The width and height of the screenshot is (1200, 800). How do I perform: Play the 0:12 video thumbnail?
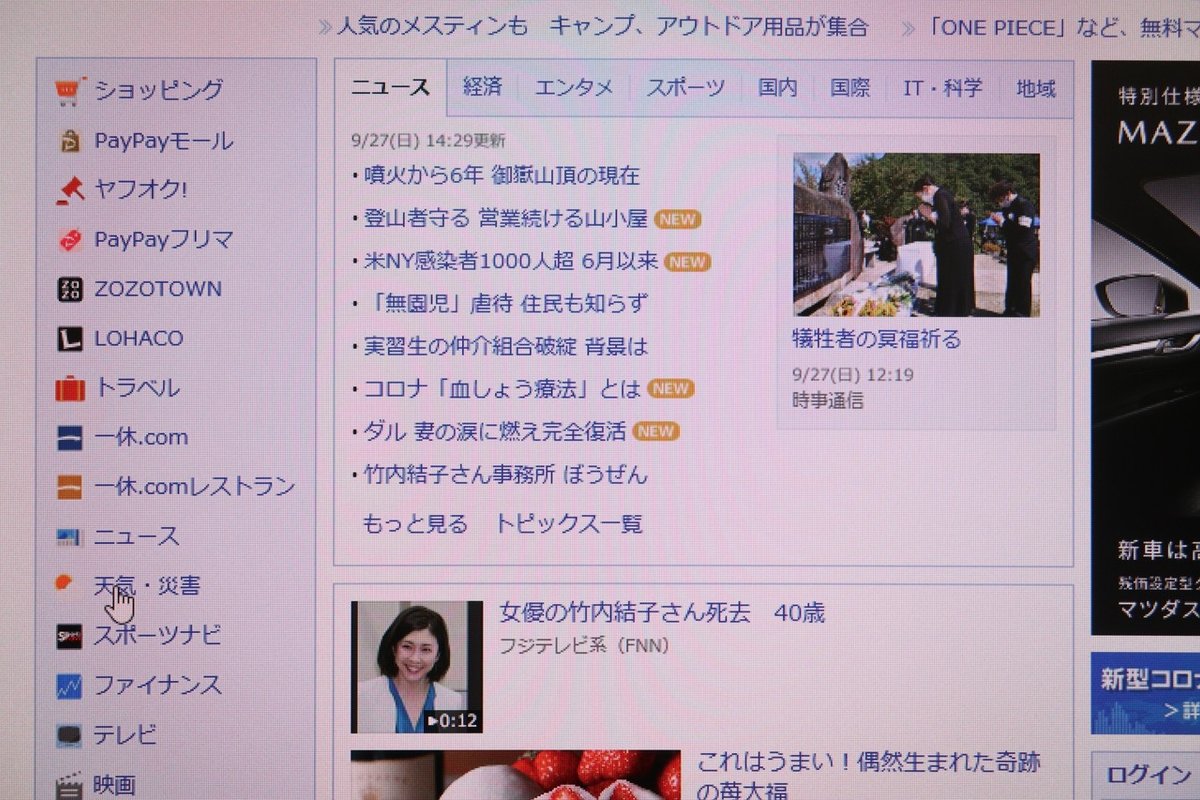417,667
